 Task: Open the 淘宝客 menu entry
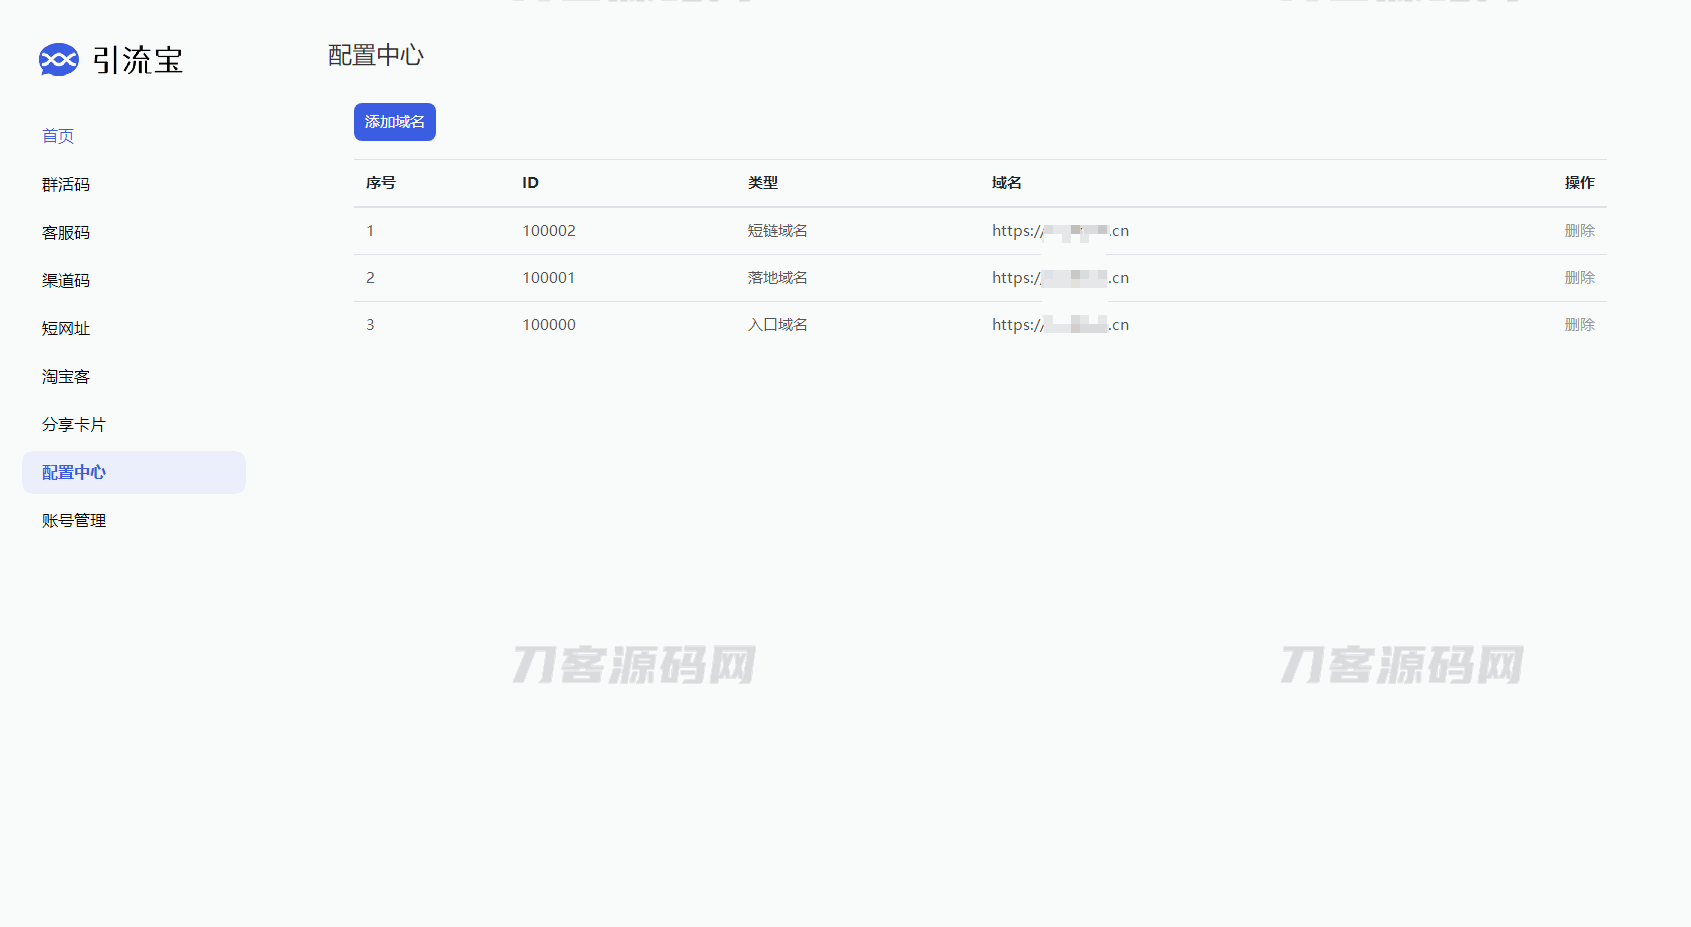coord(66,377)
